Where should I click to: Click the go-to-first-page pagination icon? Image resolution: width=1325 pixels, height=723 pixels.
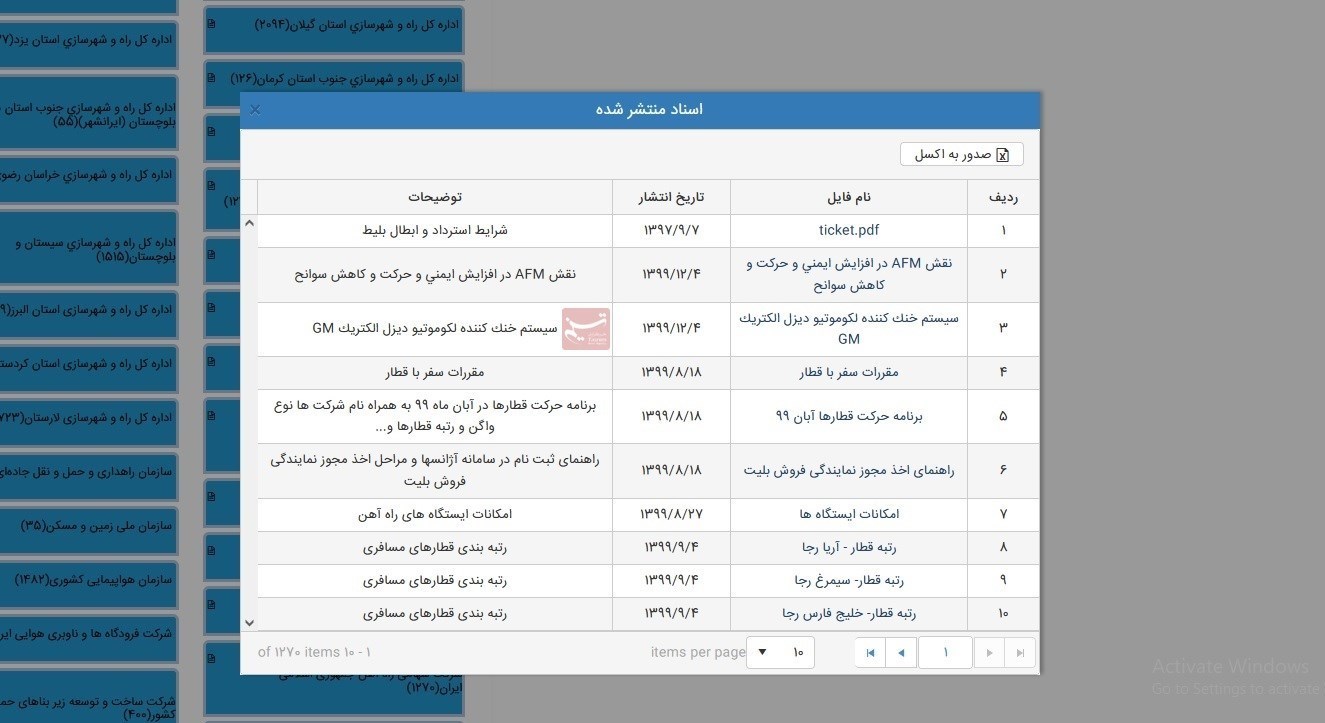869,652
